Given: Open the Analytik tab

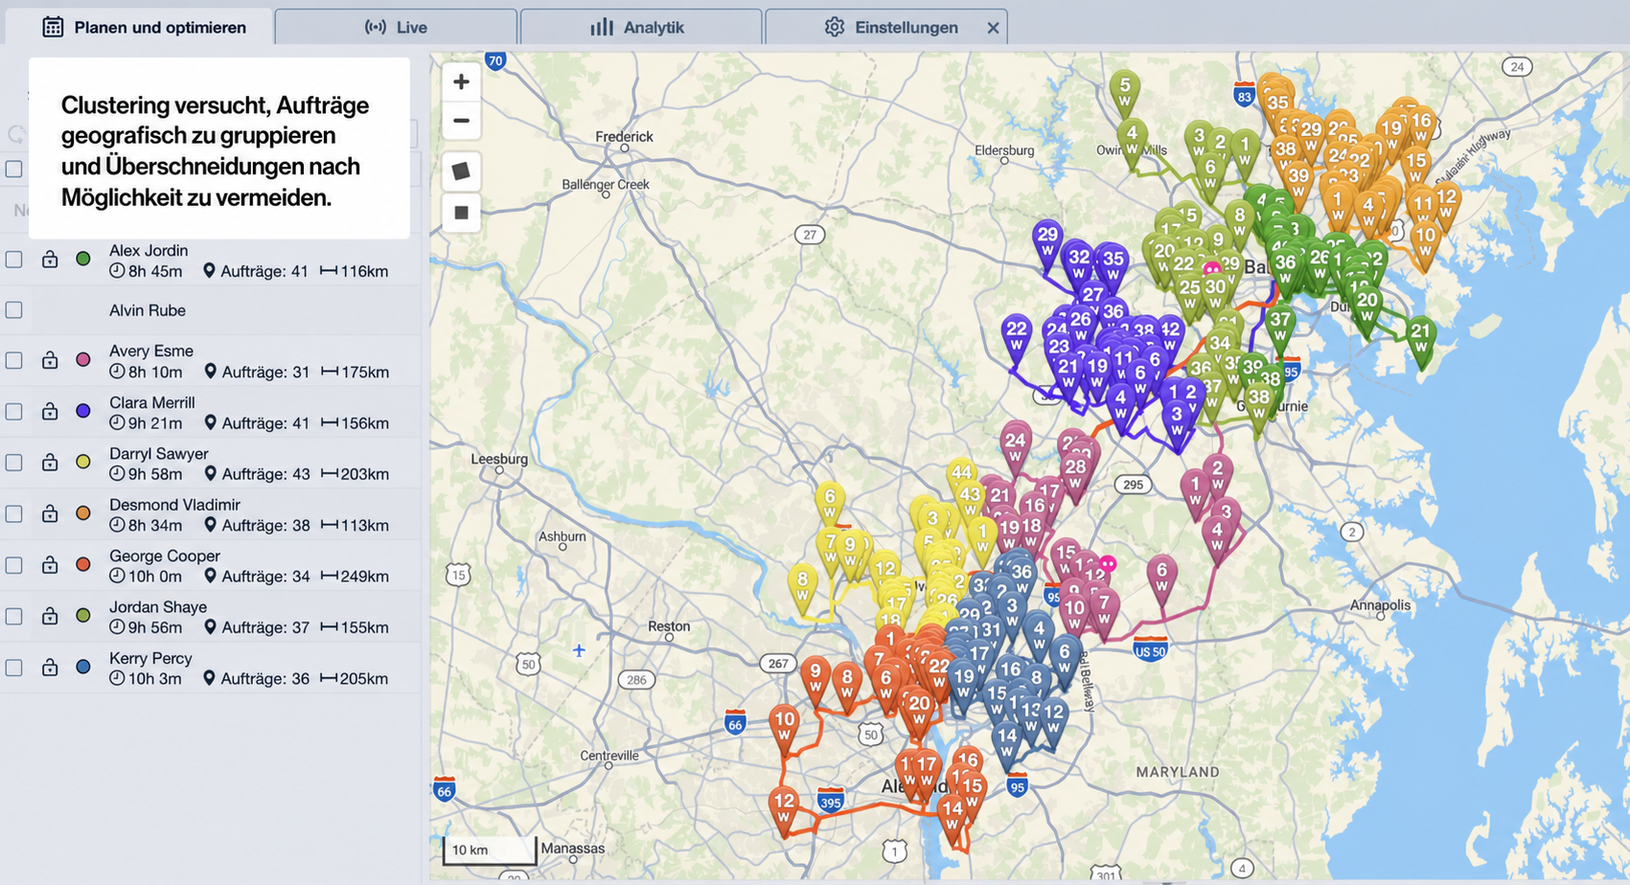Looking at the screenshot, I should click(641, 27).
